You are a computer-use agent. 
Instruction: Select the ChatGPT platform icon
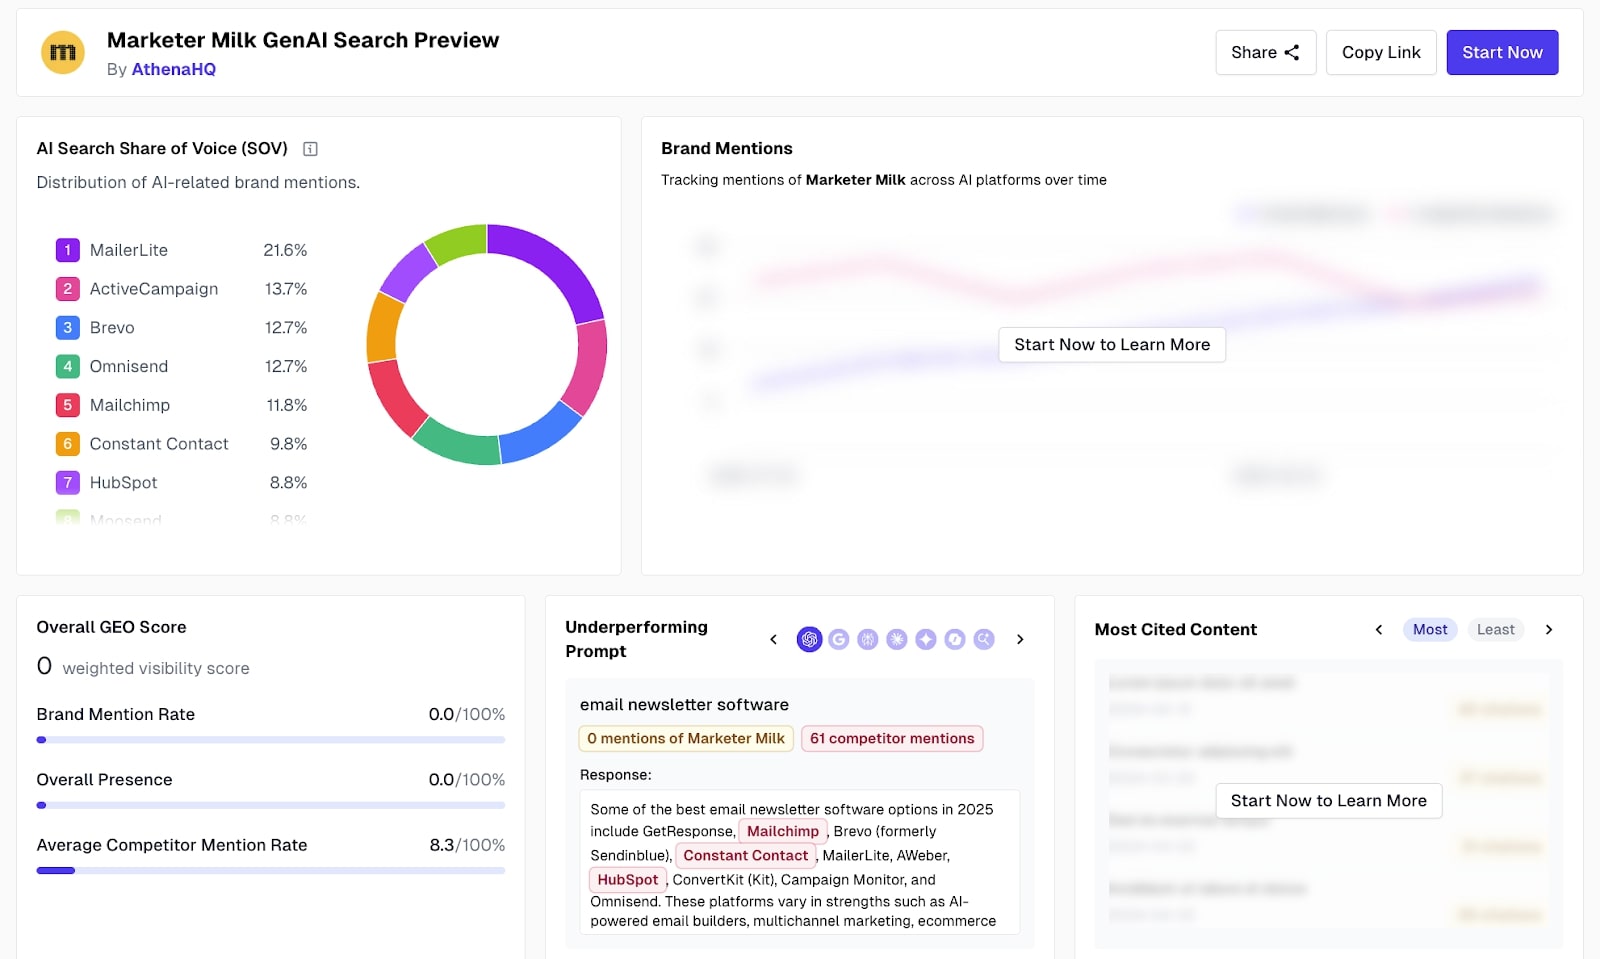809,639
